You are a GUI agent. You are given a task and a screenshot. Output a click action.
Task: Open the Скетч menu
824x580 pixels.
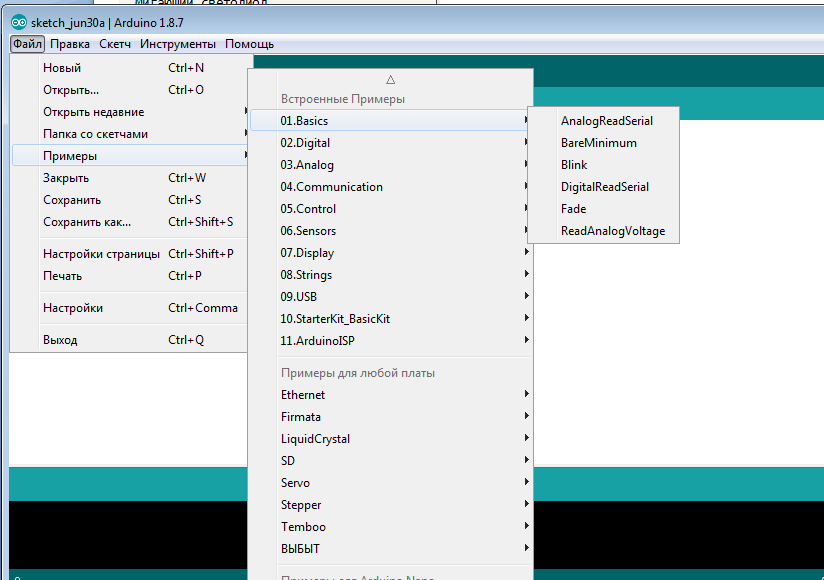click(x=115, y=44)
